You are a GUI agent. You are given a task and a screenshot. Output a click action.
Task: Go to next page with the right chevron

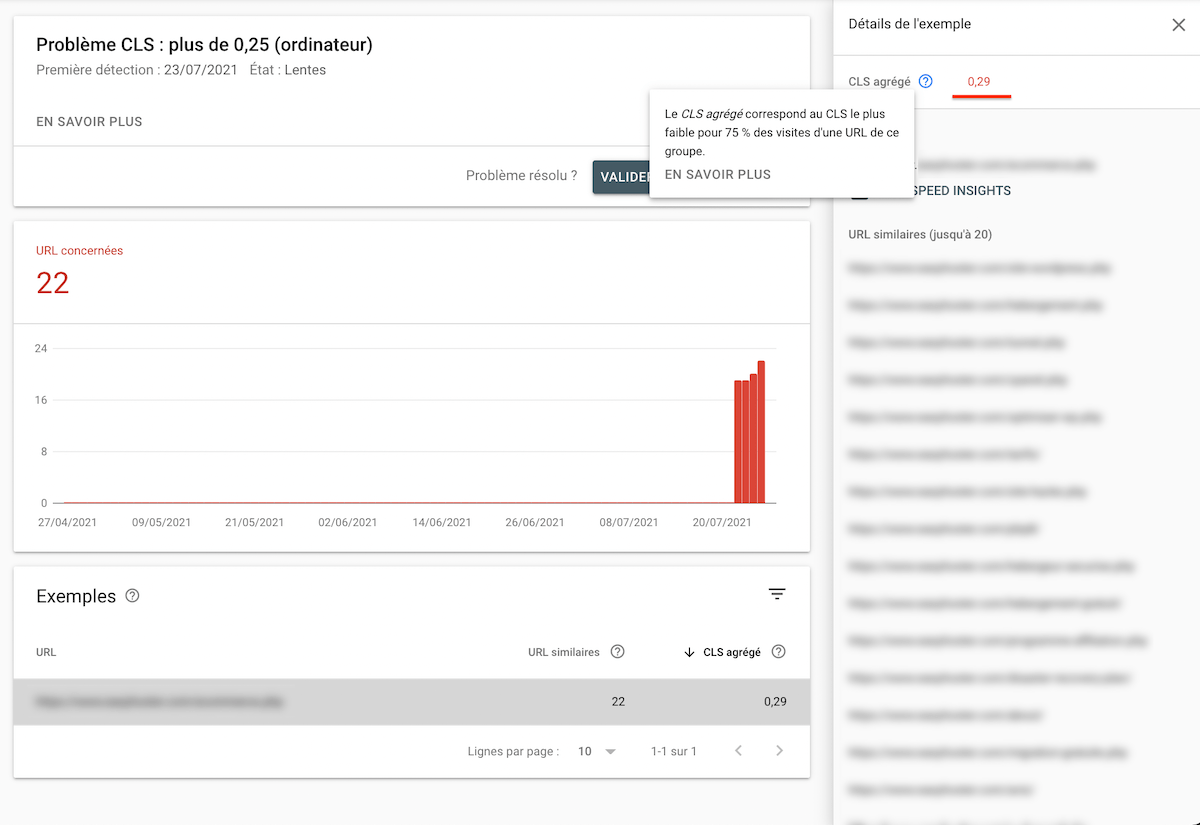[779, 750]
